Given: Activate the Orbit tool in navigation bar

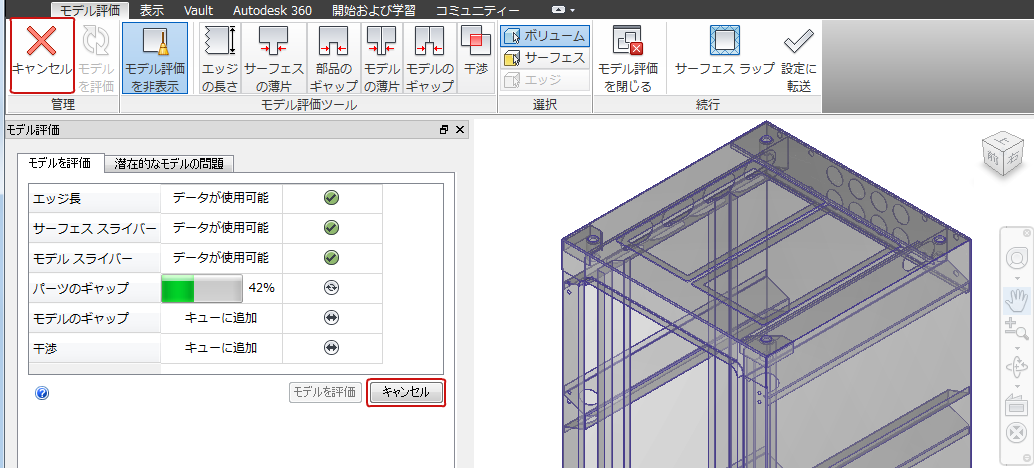Looking at the screenshot, I should pos(1017,367).
